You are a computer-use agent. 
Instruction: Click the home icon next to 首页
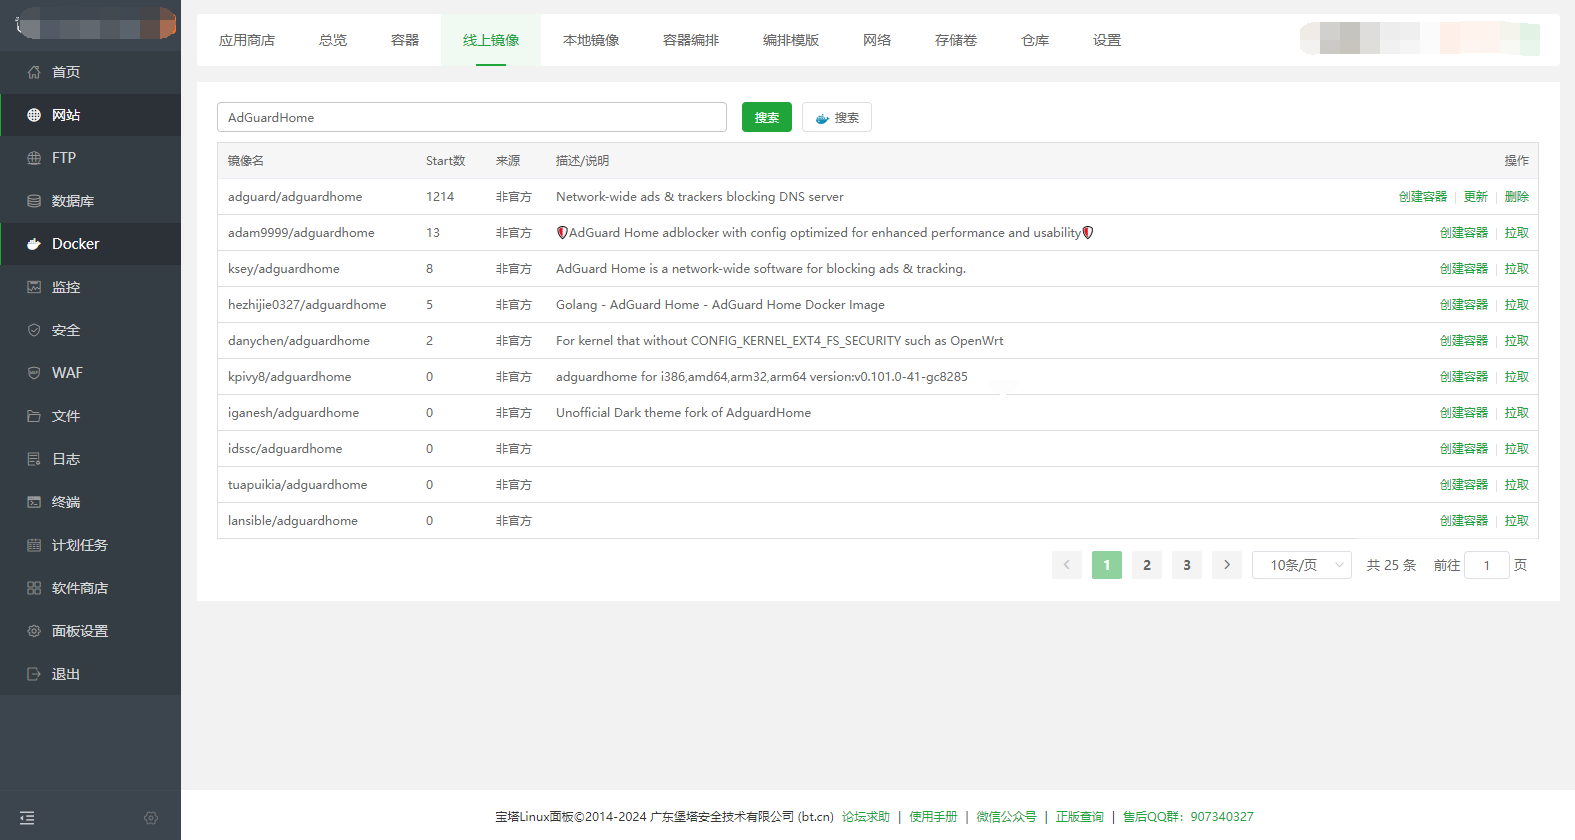pos(34,72)
